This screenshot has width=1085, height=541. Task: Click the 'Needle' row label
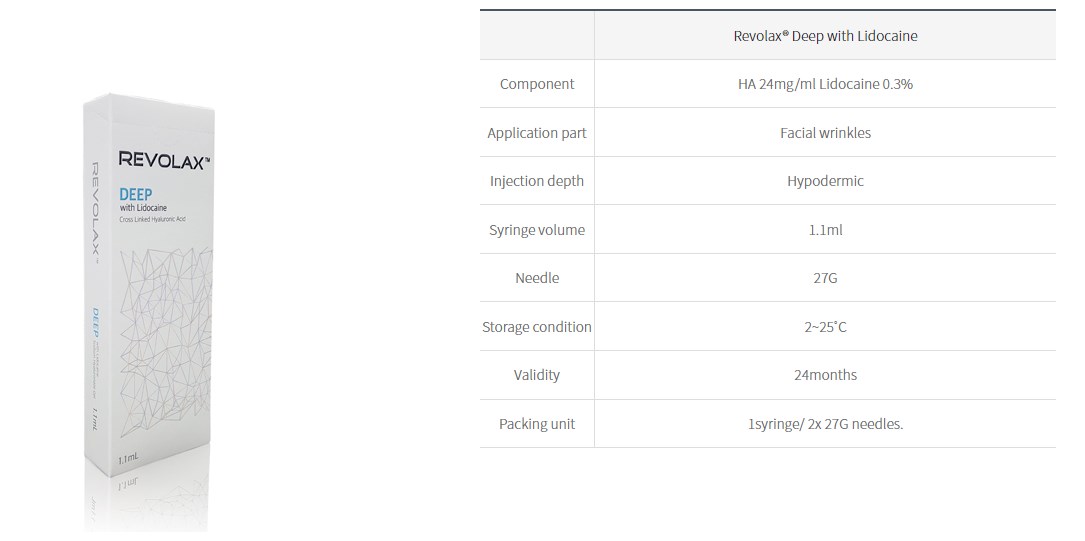tap(537, 278)
